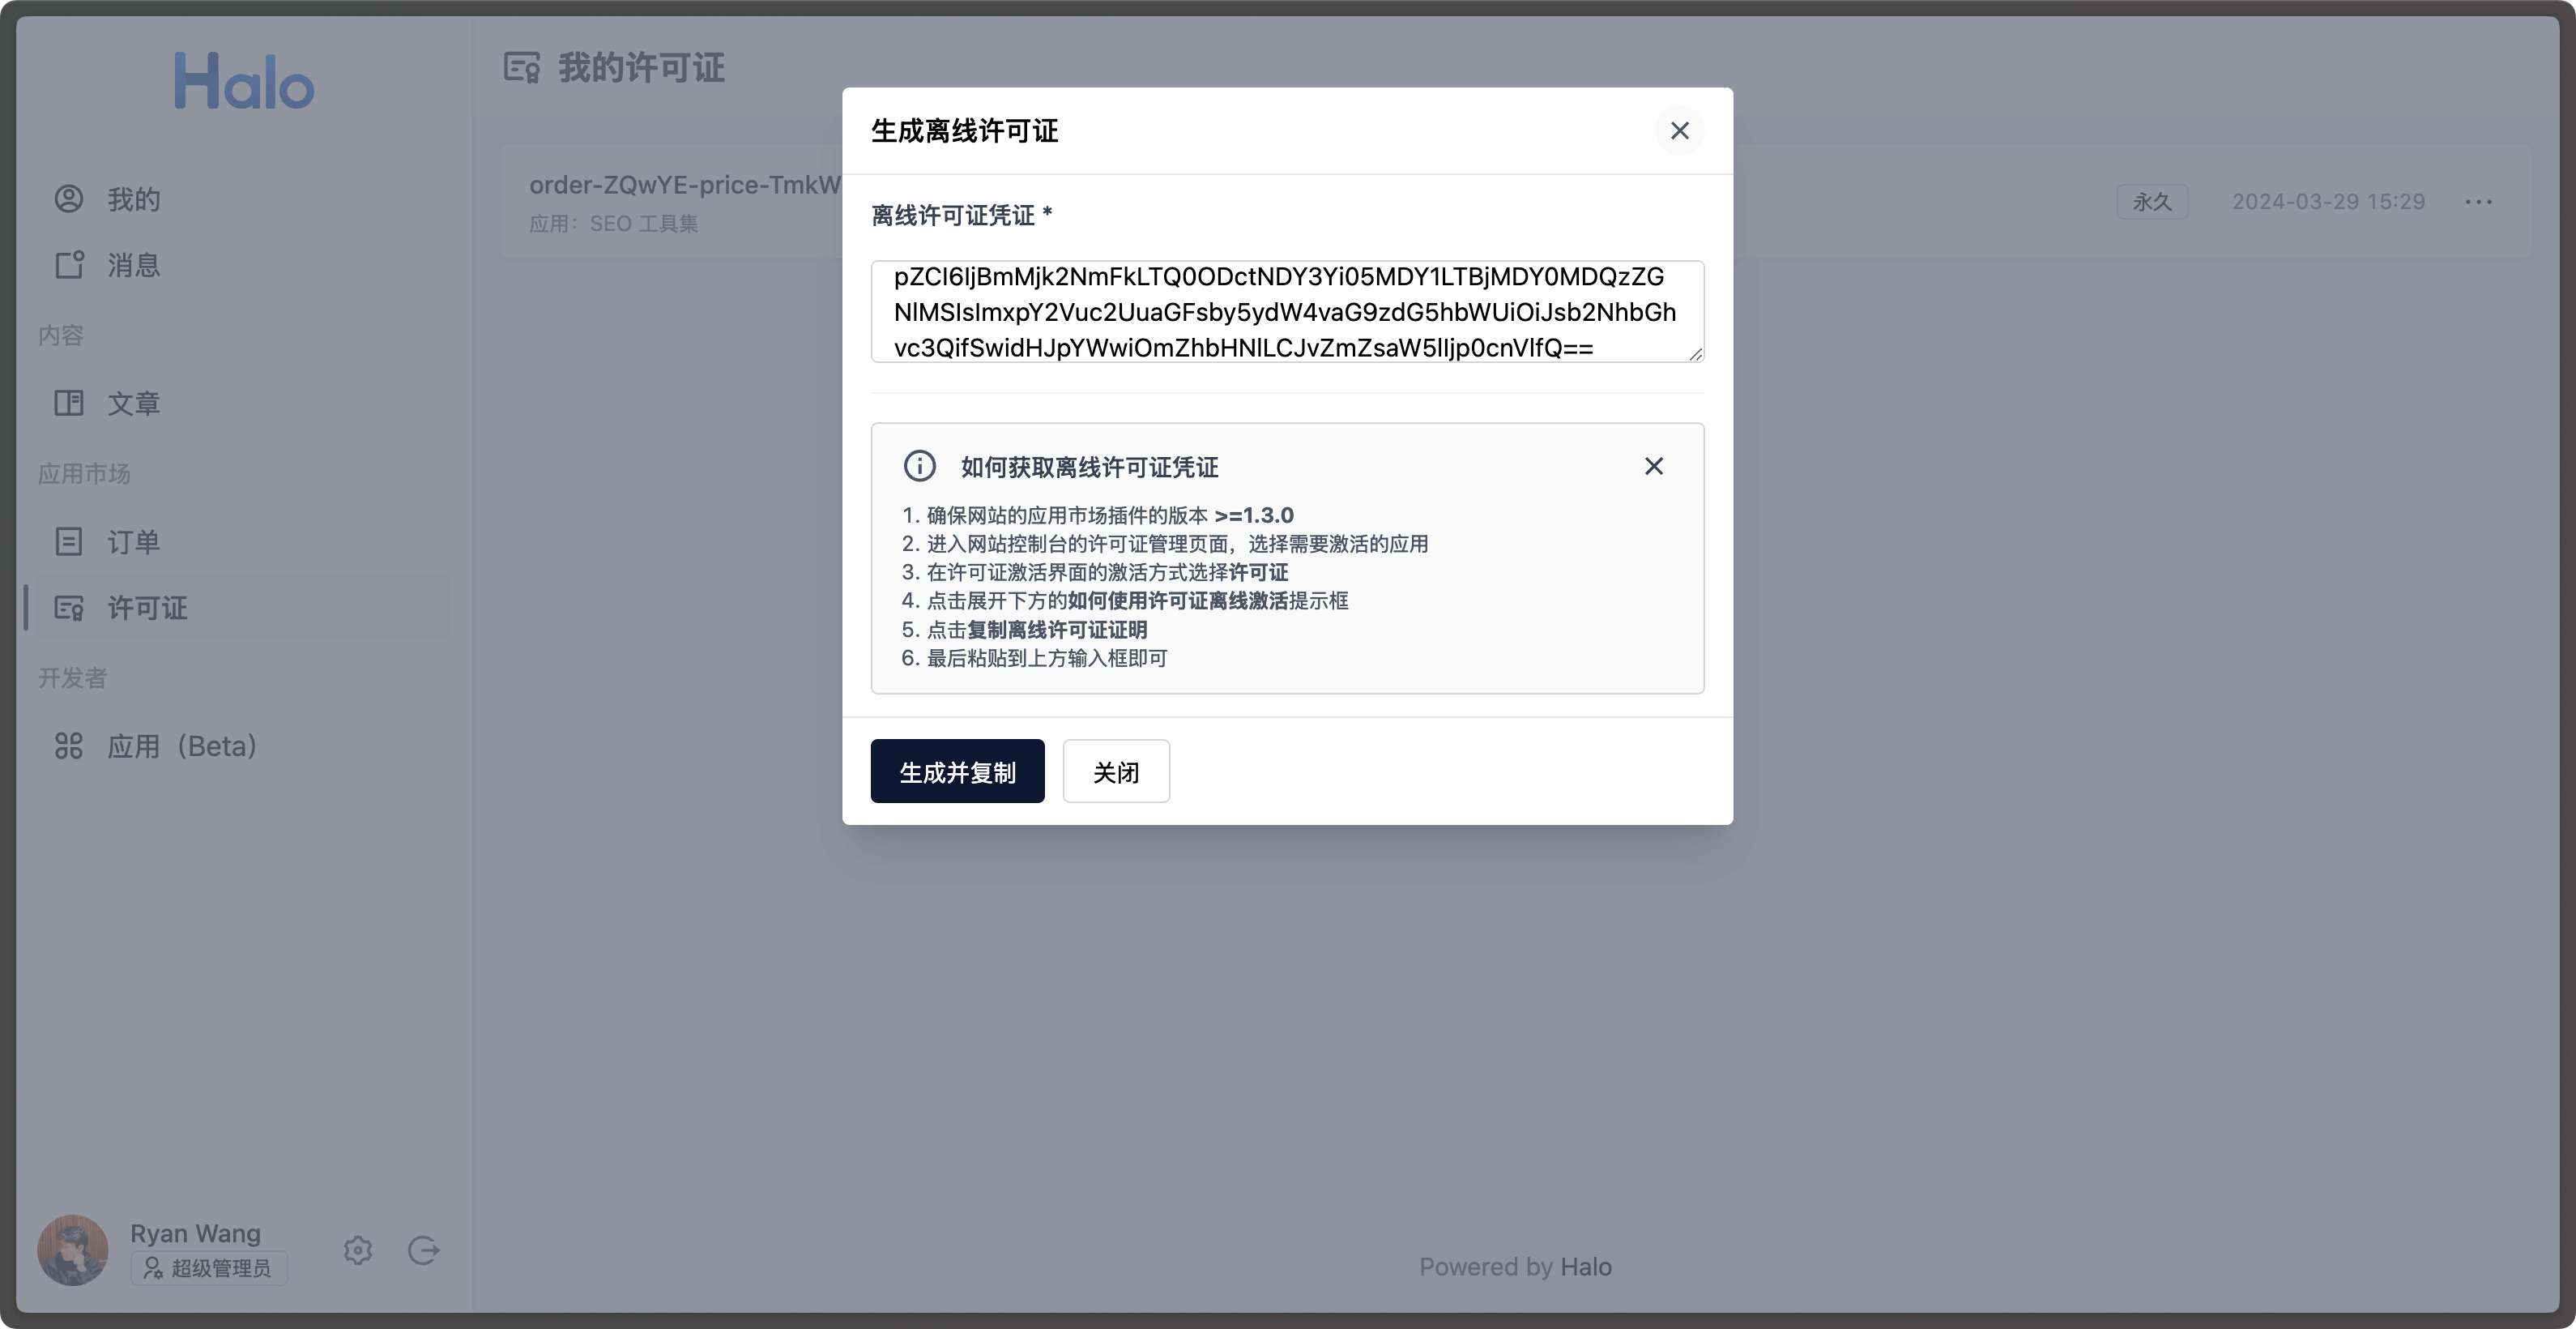Image resolution: width=2576 pixels, height=1329 pixels.
Task: Click the 文章 article icon
Action: pyautogui.click(x=68, y=402)
